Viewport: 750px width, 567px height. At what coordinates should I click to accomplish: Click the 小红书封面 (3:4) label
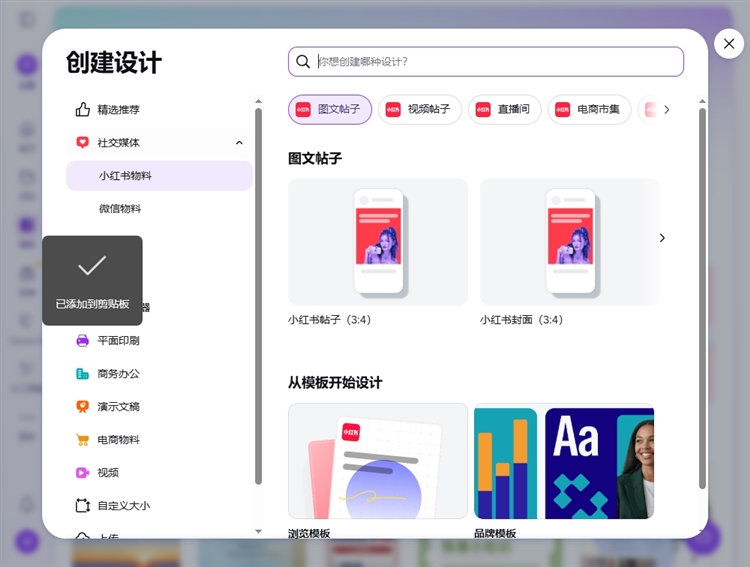click(521, 320)
